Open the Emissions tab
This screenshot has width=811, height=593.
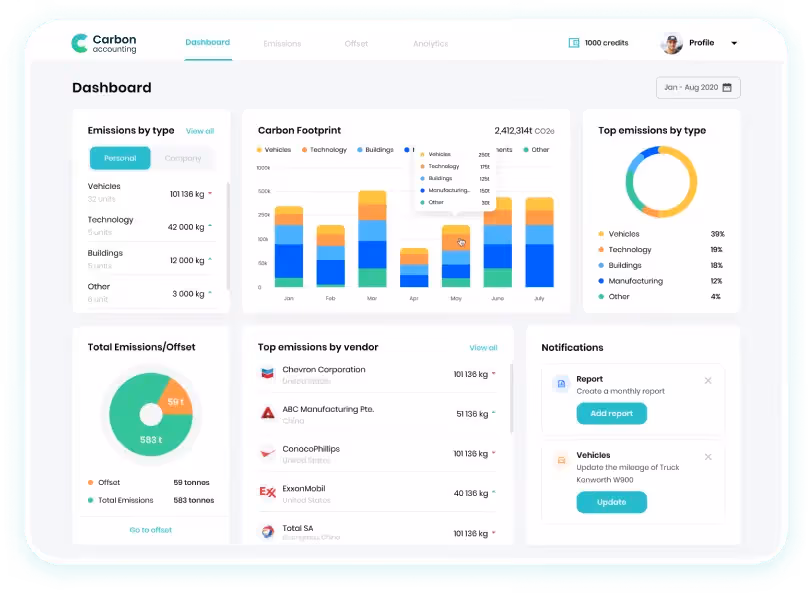[x=282, y=44]
